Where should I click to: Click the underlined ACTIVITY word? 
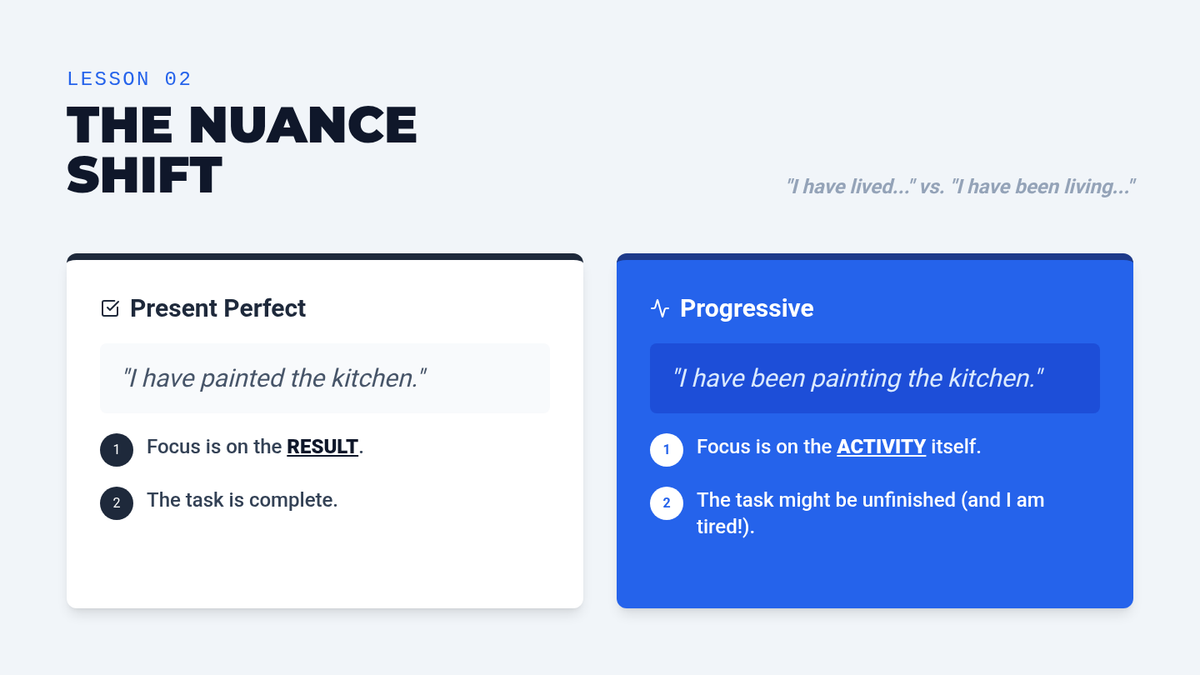click(x=880, y=447)
